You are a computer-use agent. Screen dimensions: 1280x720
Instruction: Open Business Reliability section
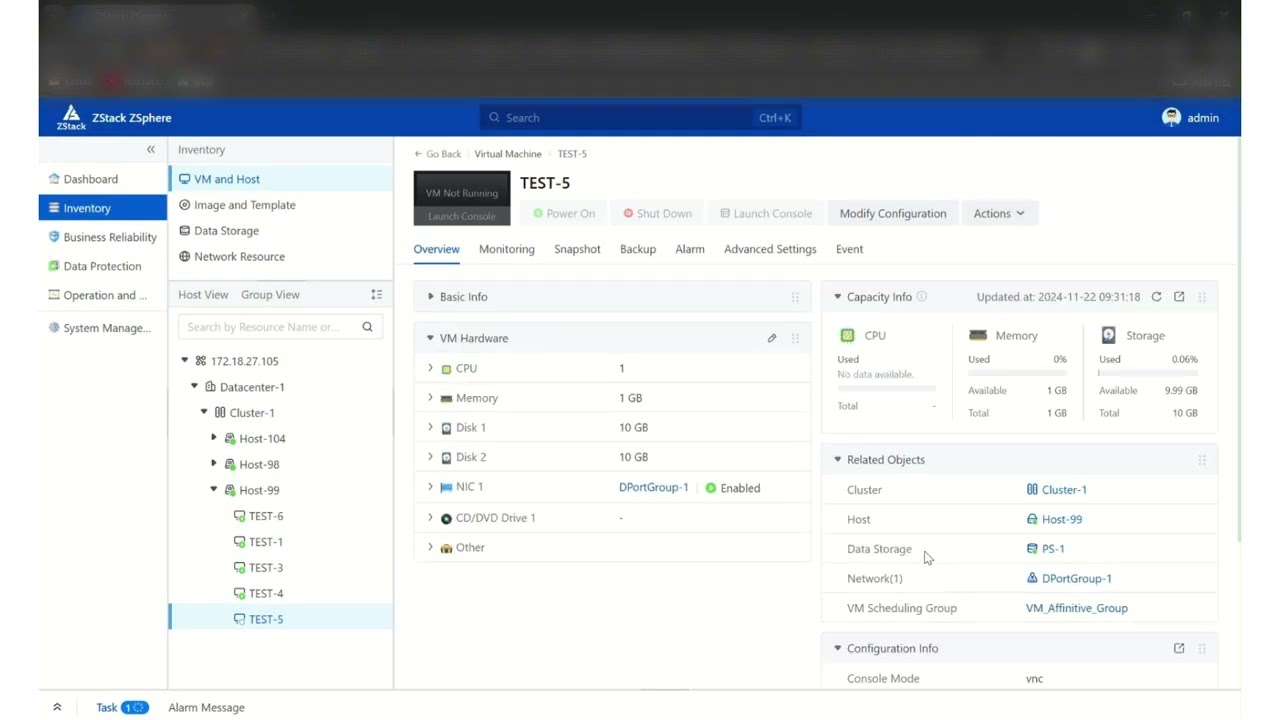point(103,237)
